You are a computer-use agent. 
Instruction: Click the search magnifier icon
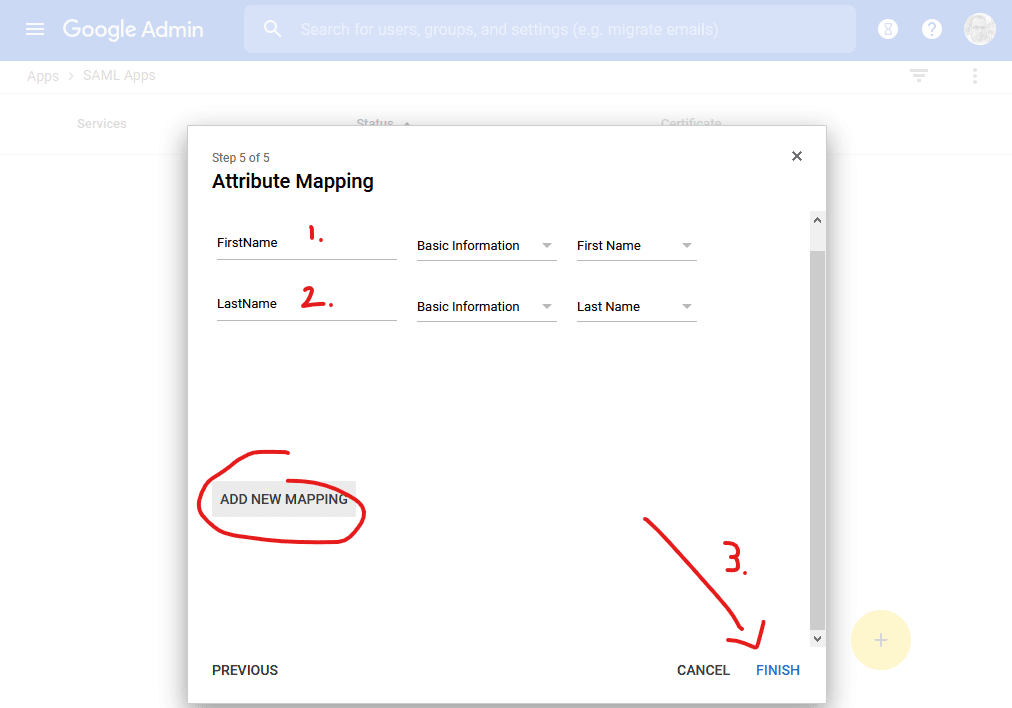273,29
